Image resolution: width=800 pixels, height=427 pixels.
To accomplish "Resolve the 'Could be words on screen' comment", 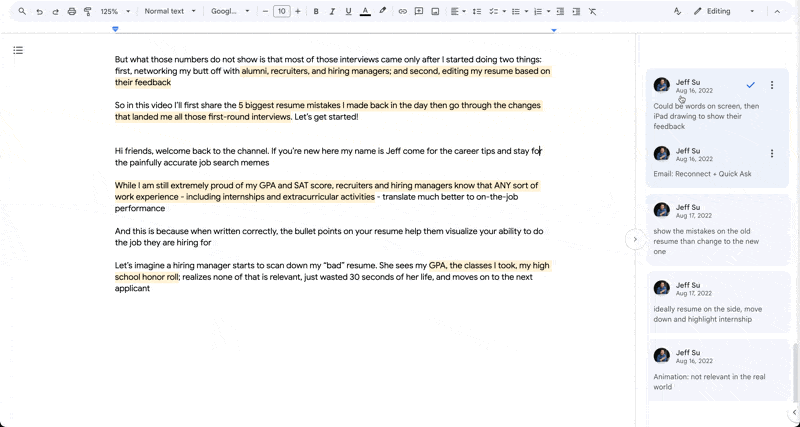I will tap(750, 85).
